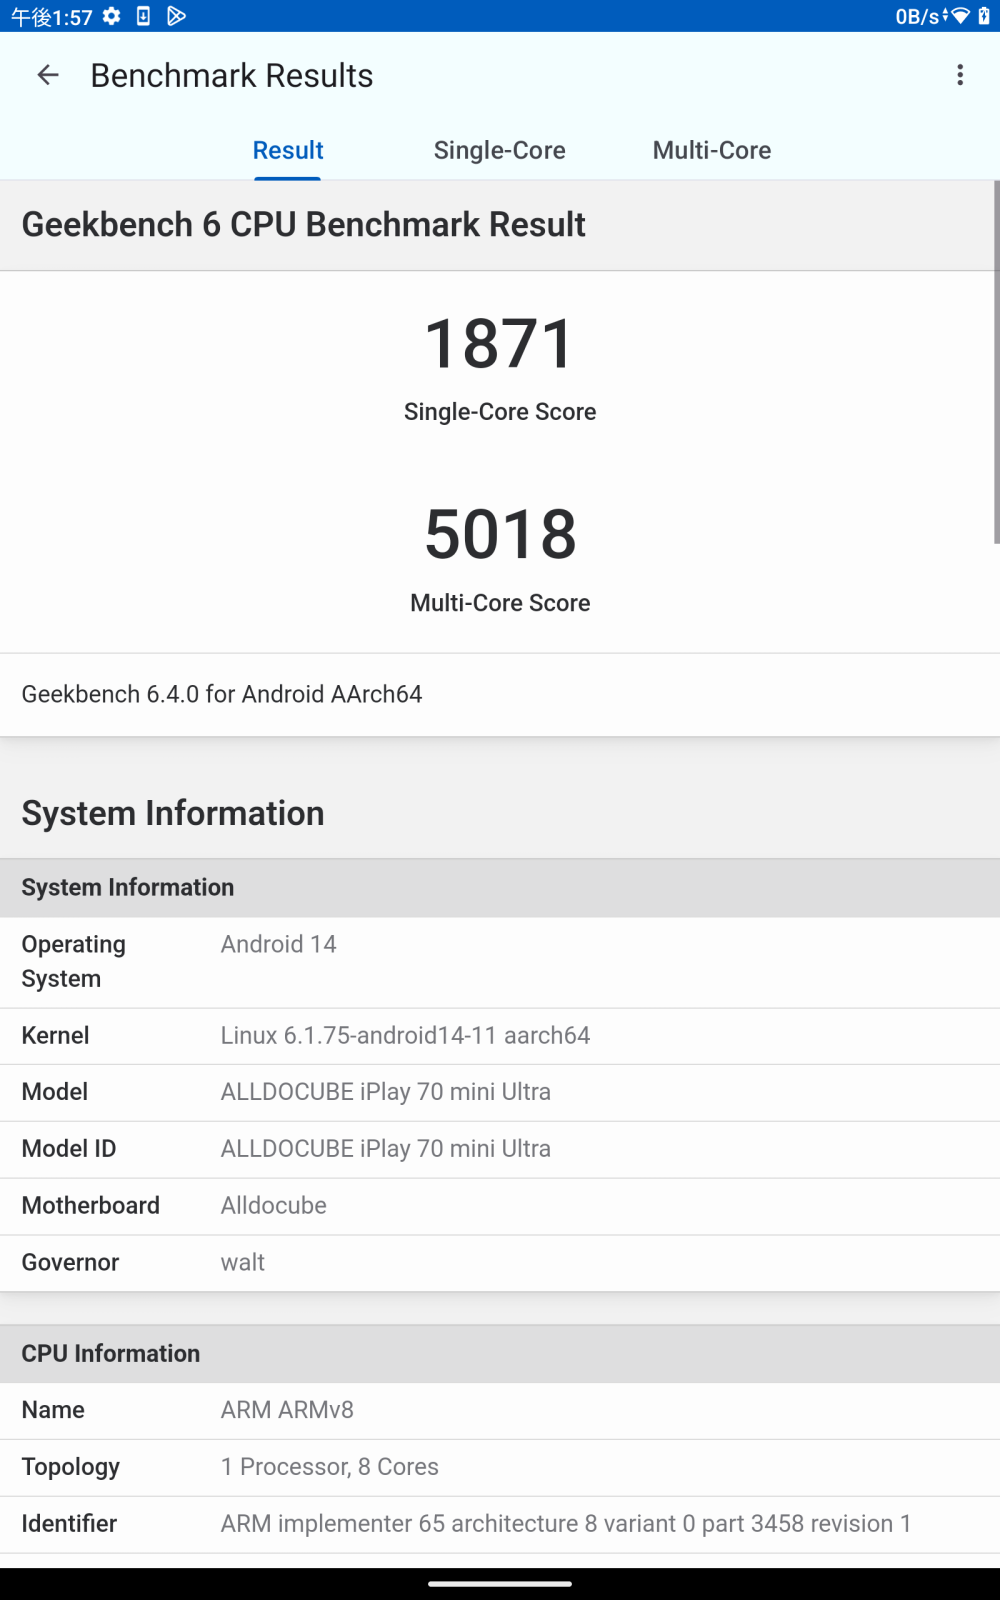Screen dimensions: 1000x1600
Task: Tap the large System Information heading
Action: (173, 813)
